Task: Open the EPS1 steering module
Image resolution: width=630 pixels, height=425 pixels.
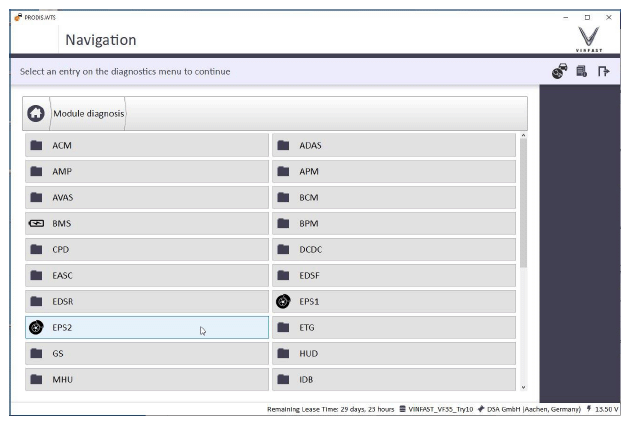Action: tap(394, 301)
